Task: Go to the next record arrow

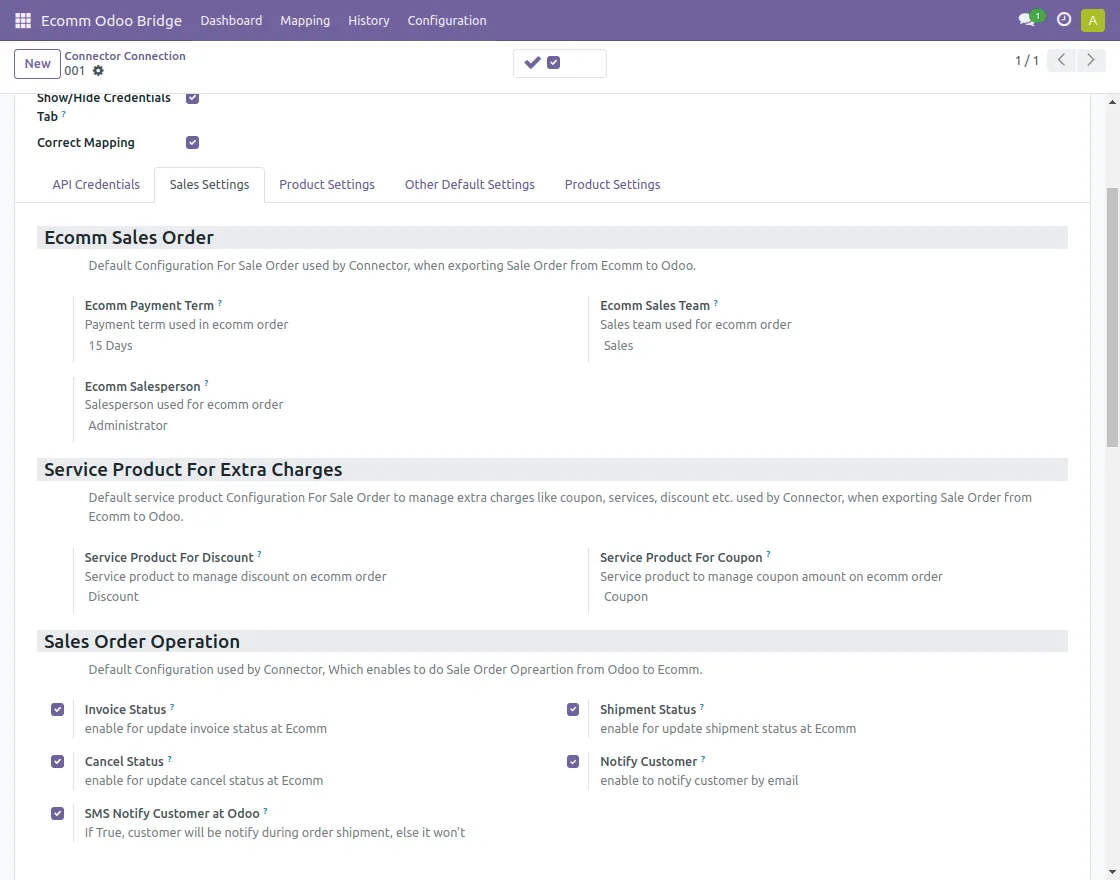Action: pyautogui.click(x=1091, y=61)
